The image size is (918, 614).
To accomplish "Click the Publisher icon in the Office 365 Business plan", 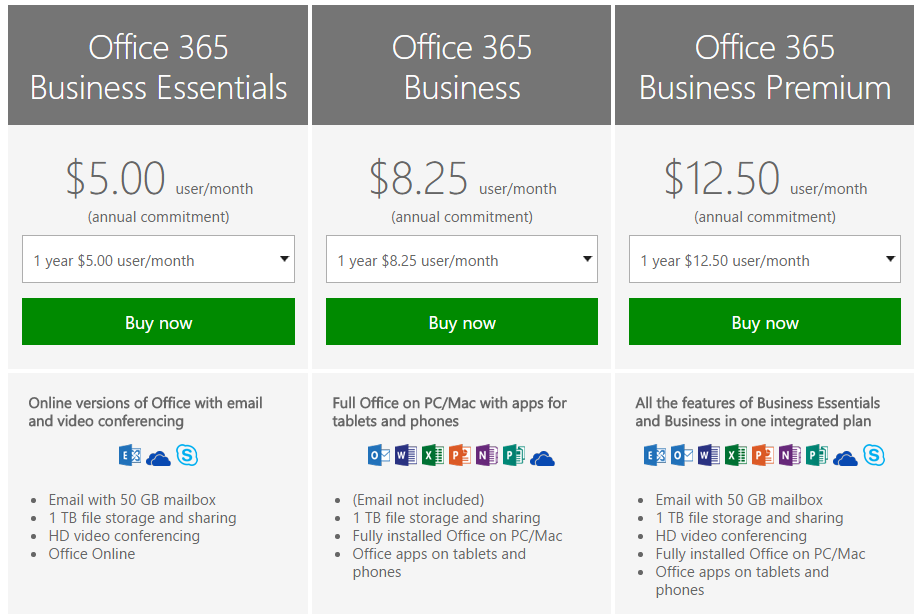I will [513, 455].
